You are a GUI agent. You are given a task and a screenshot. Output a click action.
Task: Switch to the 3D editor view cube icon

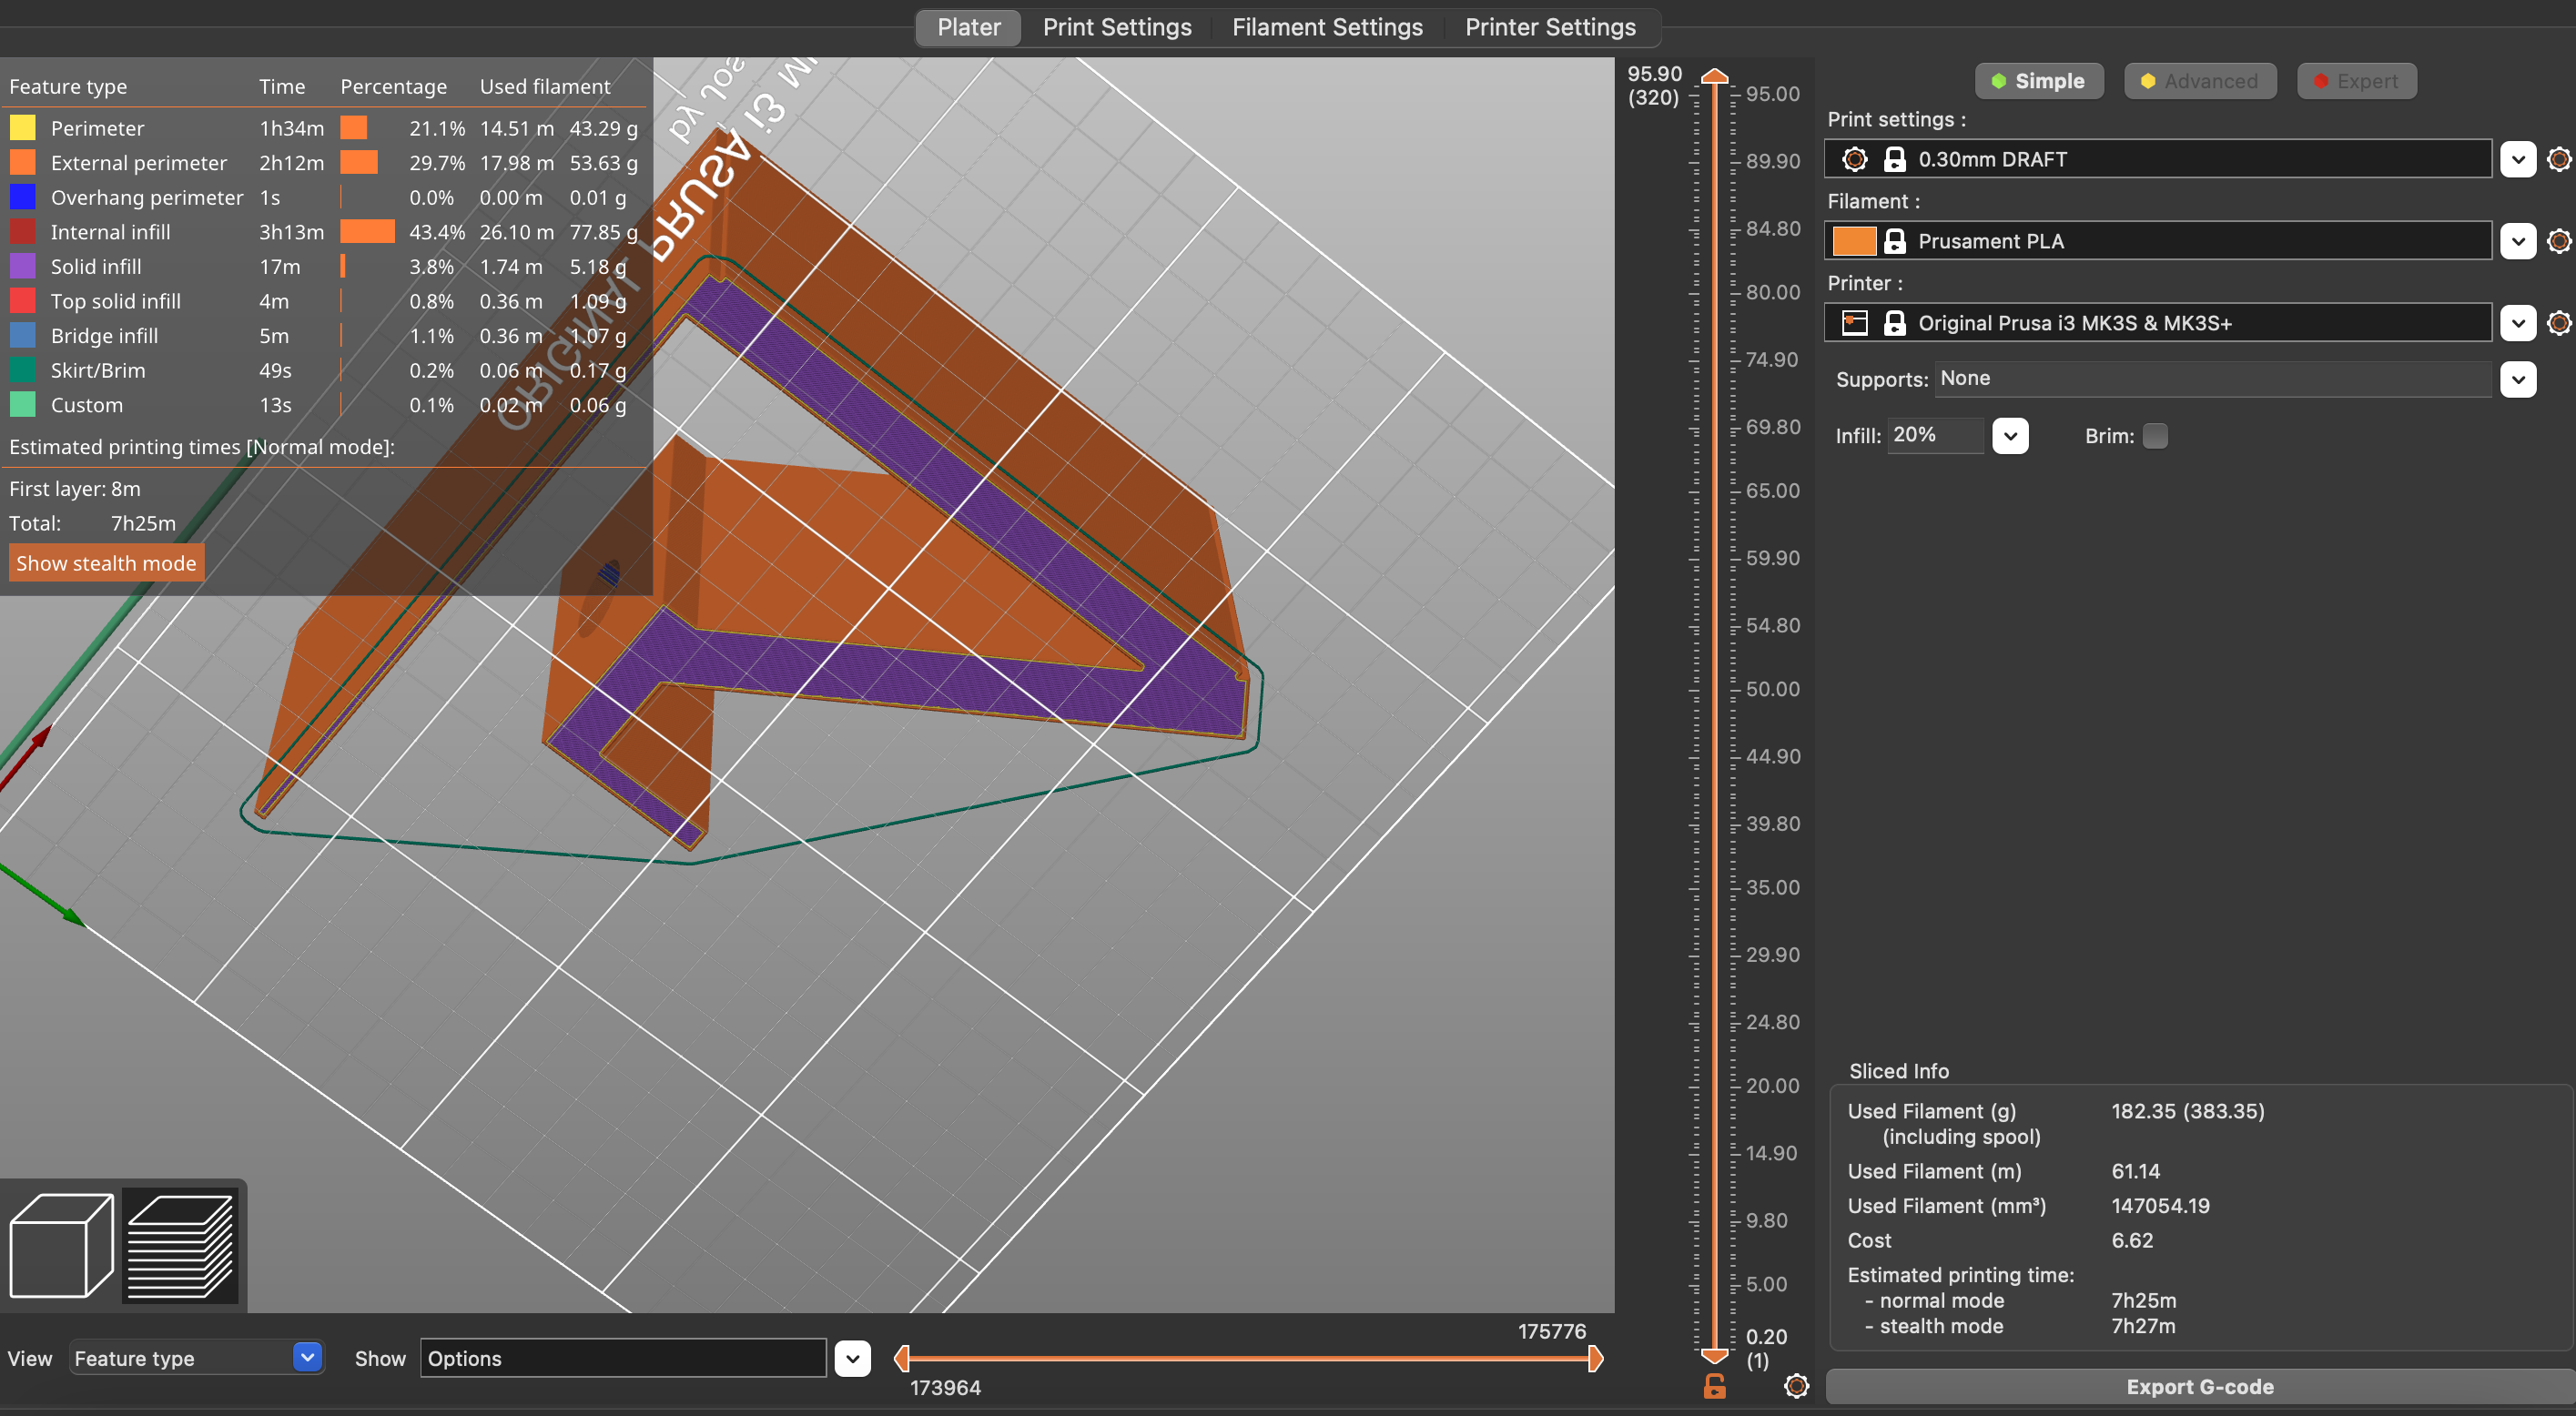(60, 1245)
